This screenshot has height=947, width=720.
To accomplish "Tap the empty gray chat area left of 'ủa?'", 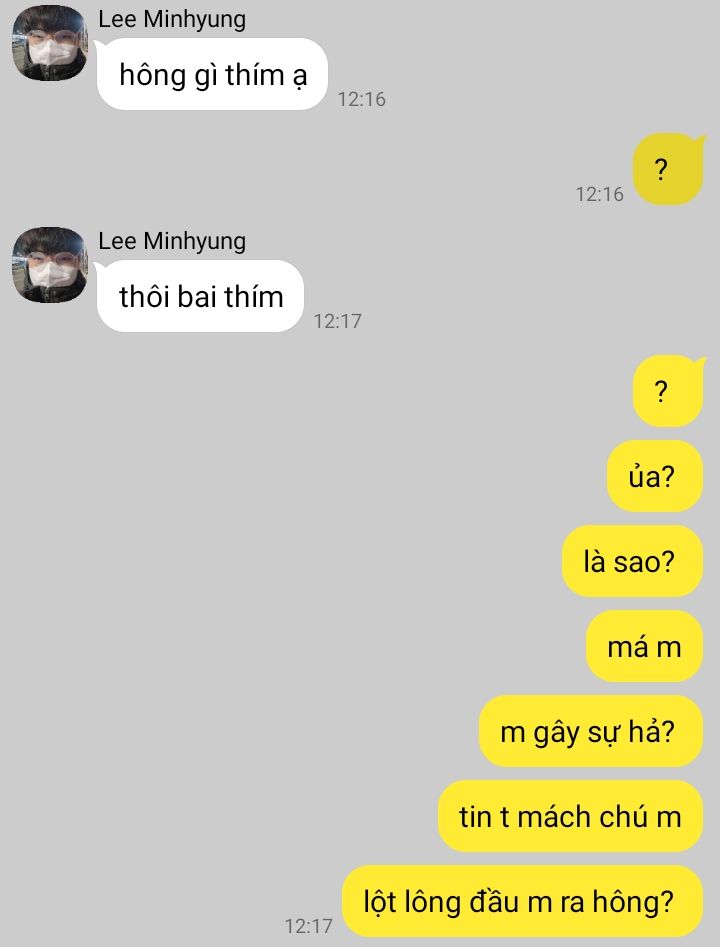I will (x=302, y=476).
